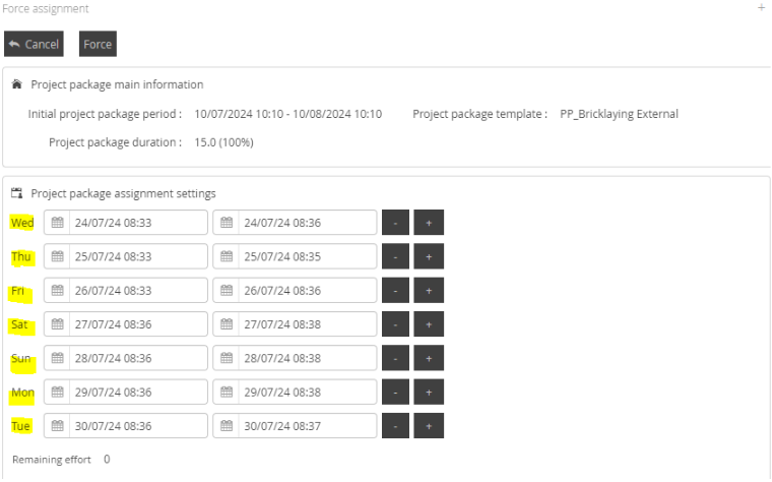Viewport: 772px width, 482px height.
Task: Open calendar icon for Wed end date
Action: 226,223
